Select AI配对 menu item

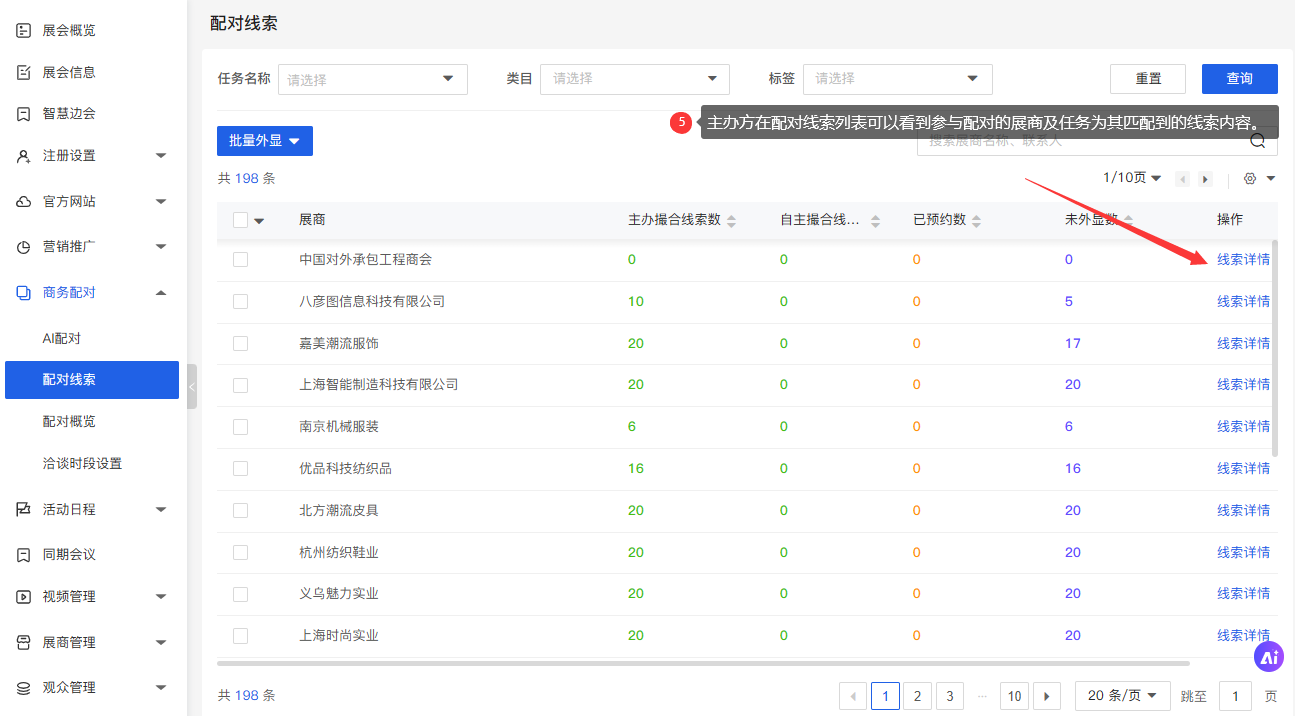coord(61,339)
